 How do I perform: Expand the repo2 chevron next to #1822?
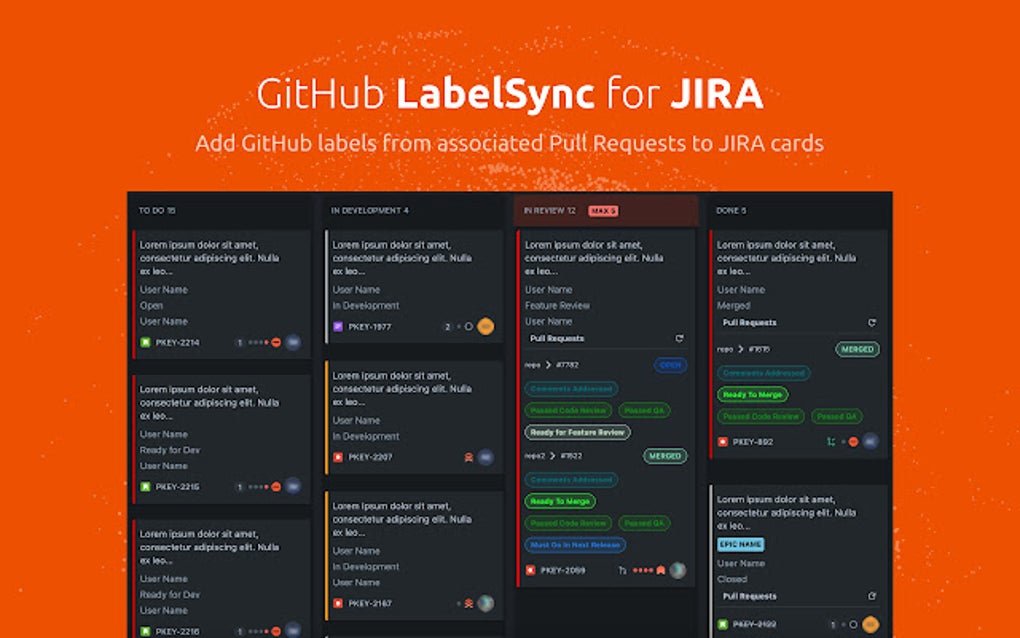pos(552,456)
